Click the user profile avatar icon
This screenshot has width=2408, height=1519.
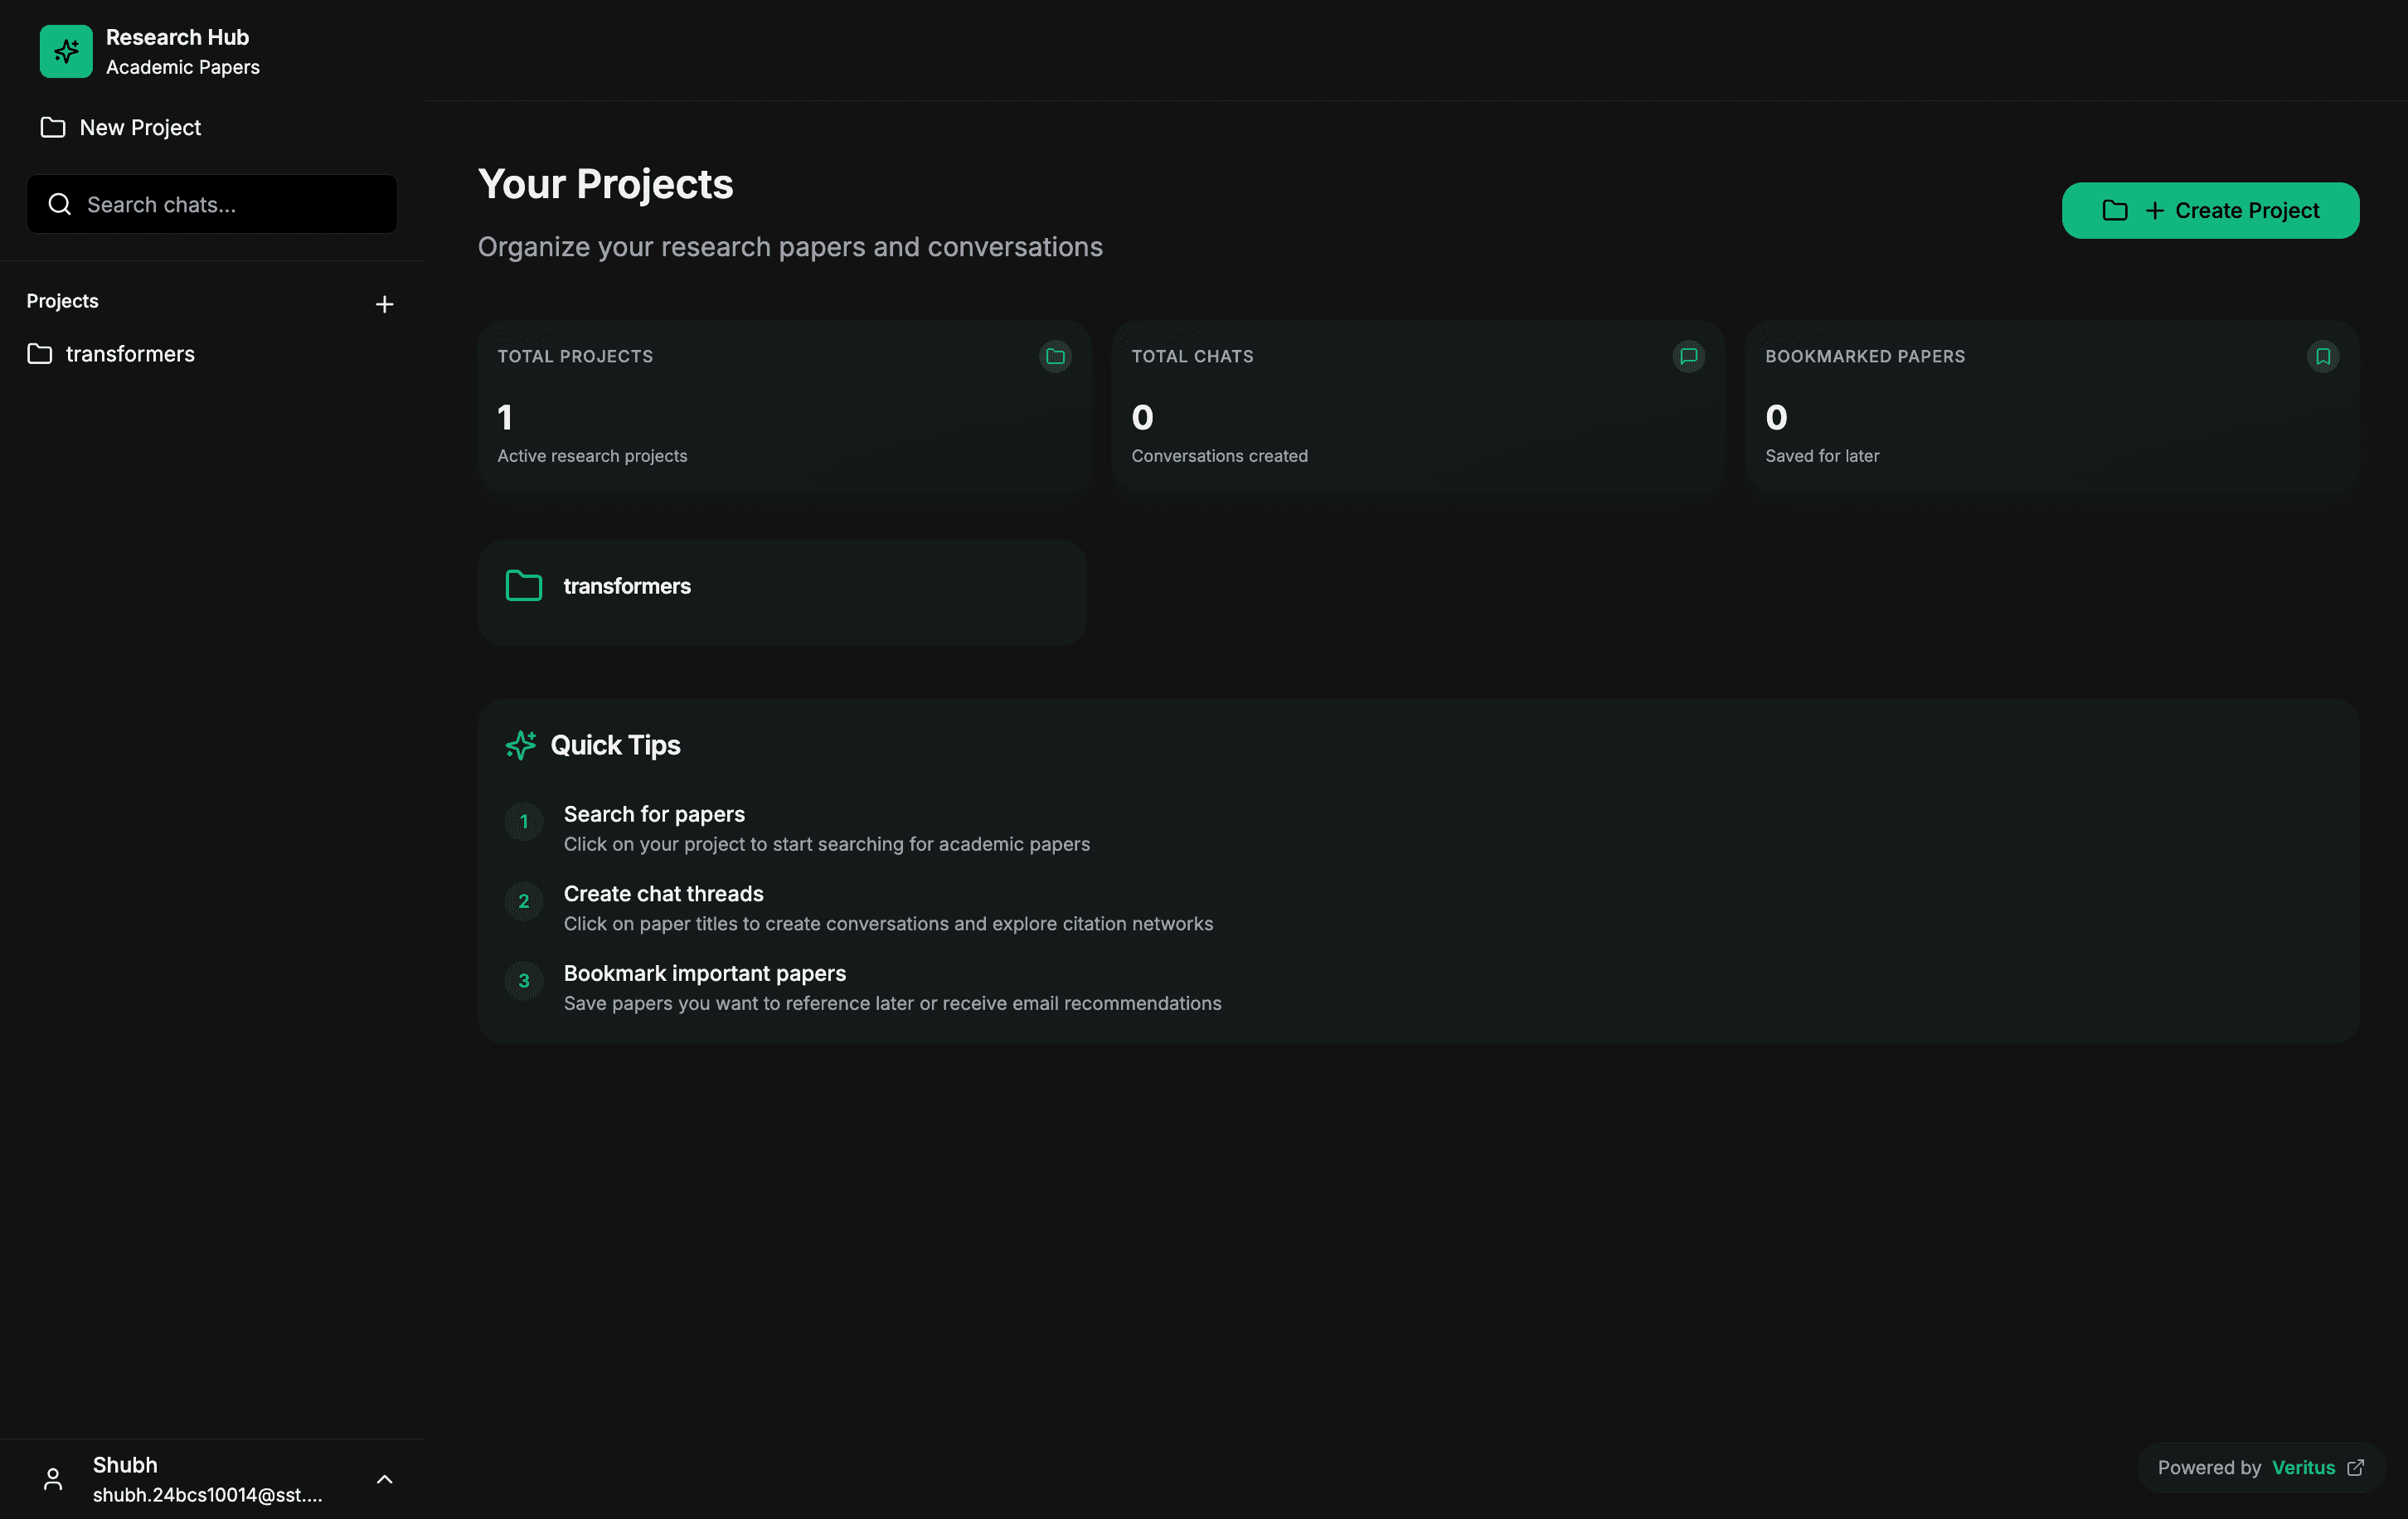coord(53,1479)
